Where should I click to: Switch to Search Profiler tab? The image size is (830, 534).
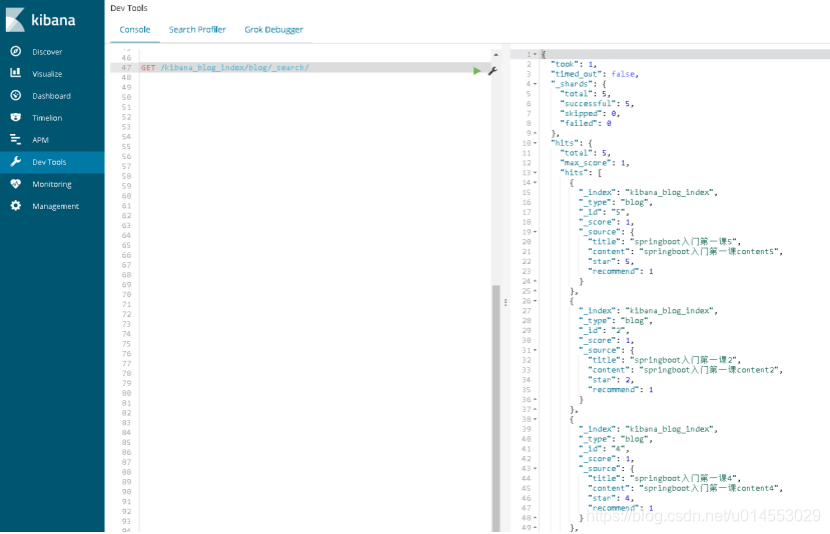pos(197,30)
